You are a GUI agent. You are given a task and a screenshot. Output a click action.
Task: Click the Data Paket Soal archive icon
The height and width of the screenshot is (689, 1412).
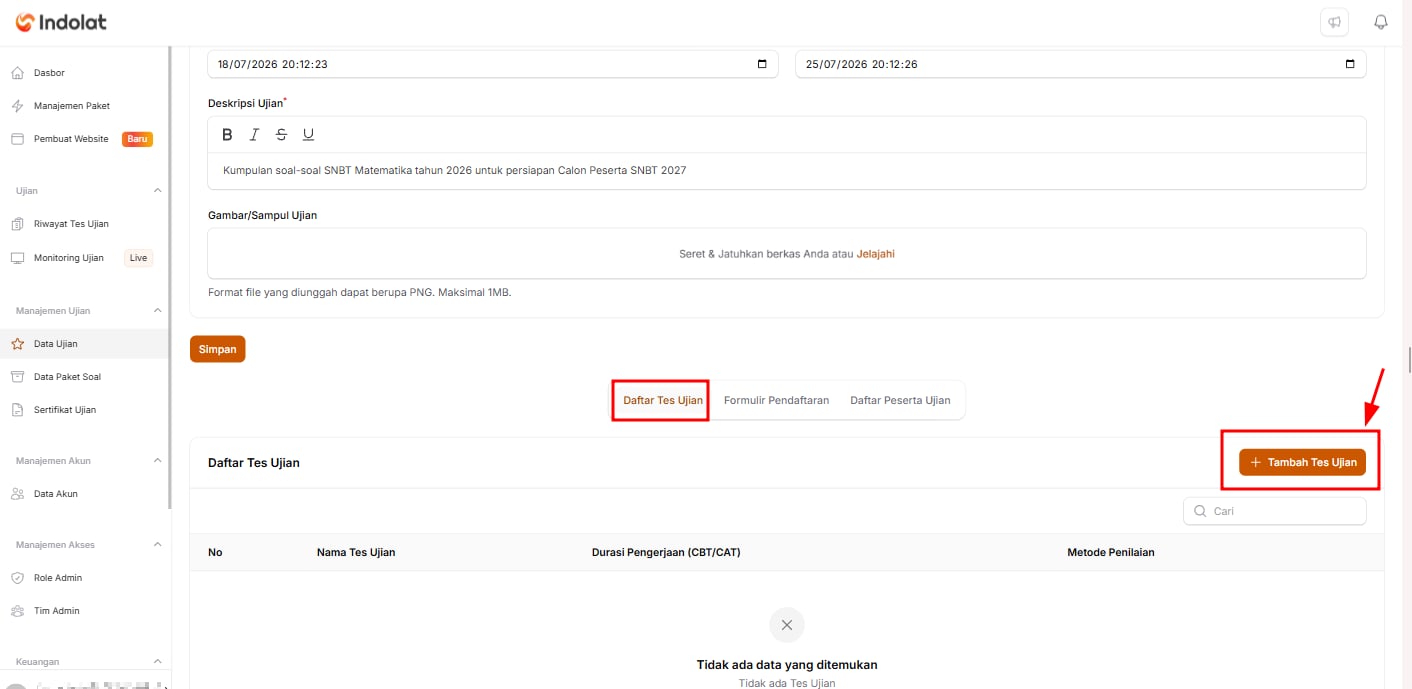17,377
